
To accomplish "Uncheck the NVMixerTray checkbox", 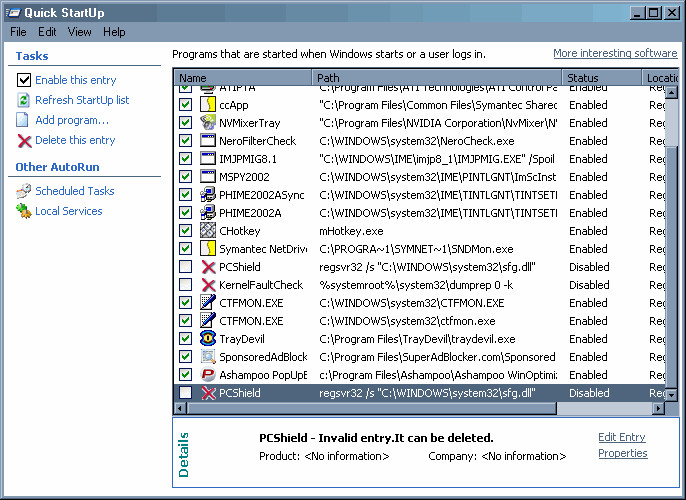I will (186, 123).
